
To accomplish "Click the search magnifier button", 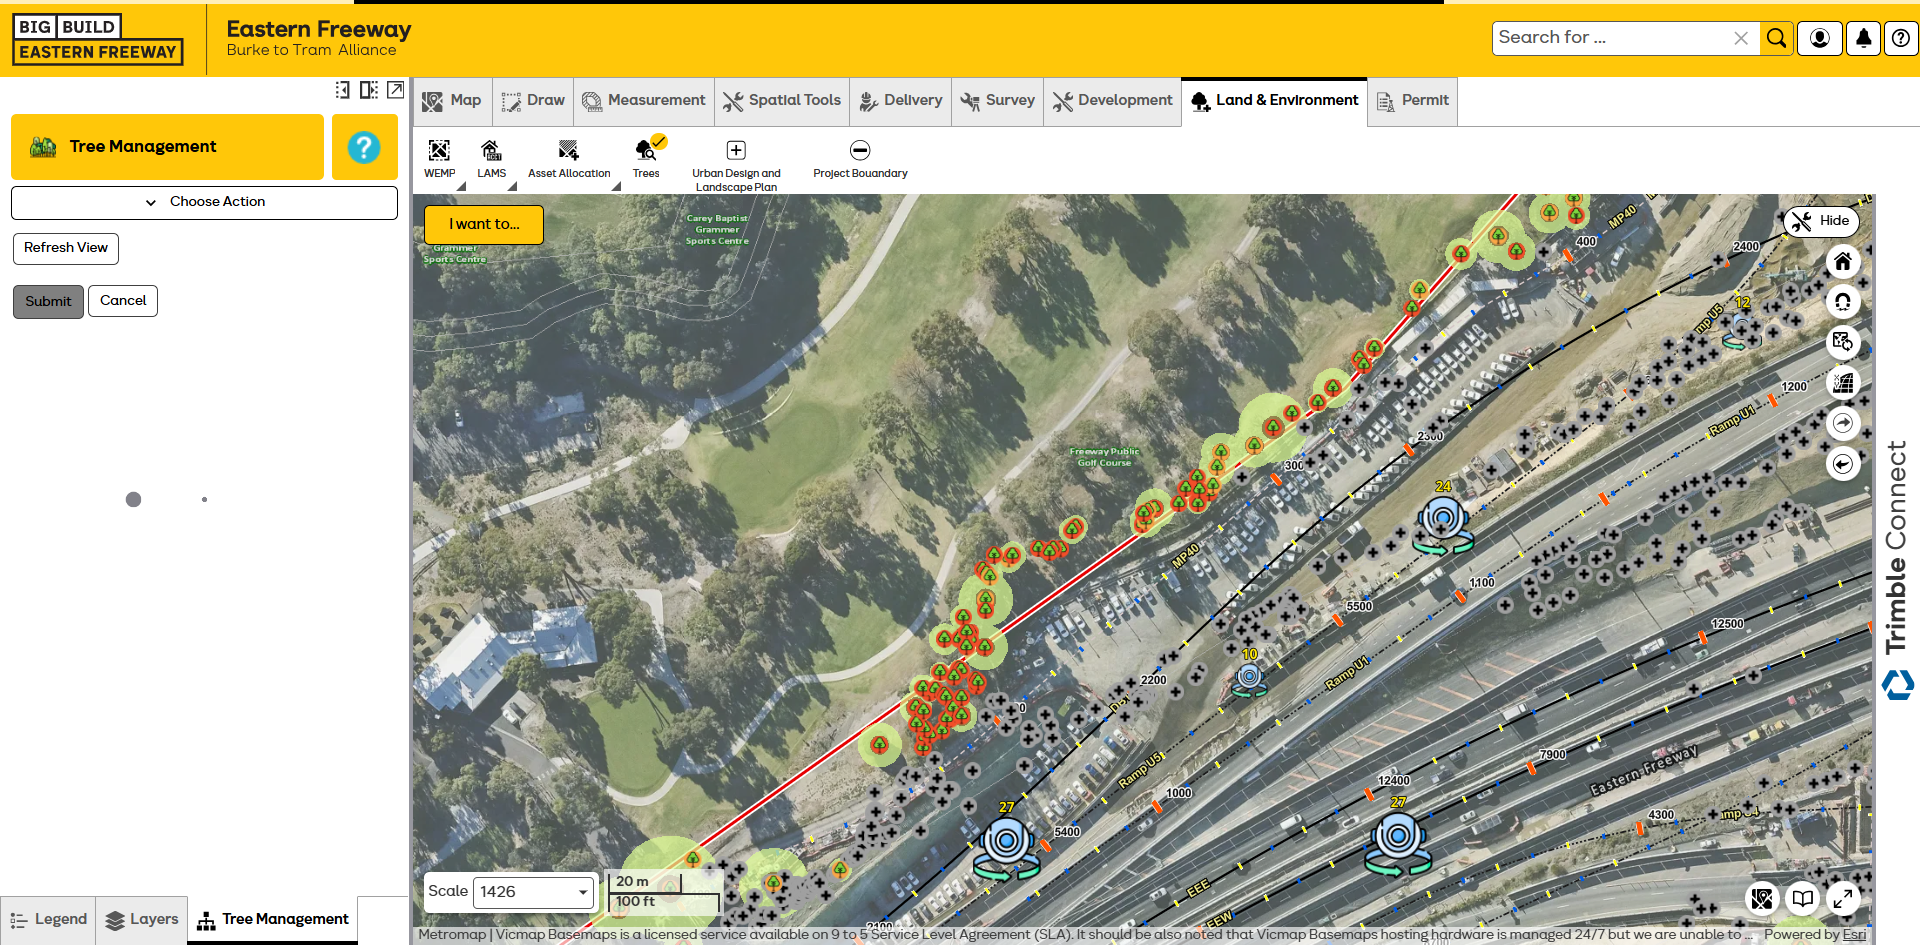I will coord(1776,38).
